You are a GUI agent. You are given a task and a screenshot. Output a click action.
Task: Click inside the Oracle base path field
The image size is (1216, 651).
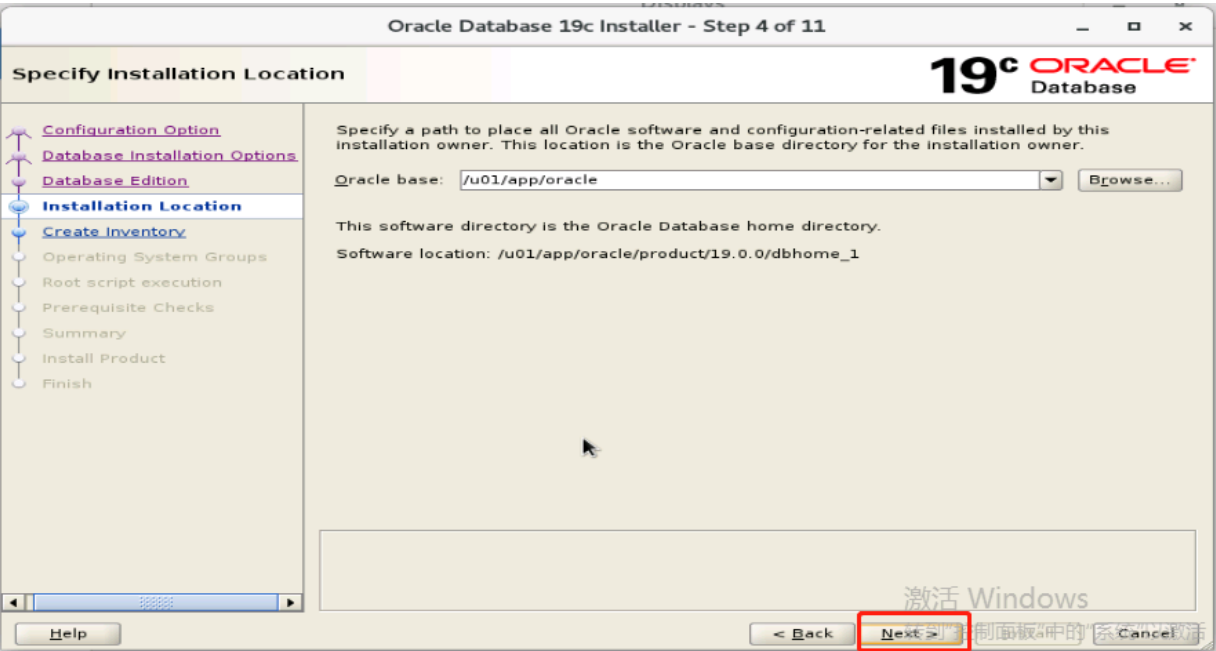(x=749, y=180)
